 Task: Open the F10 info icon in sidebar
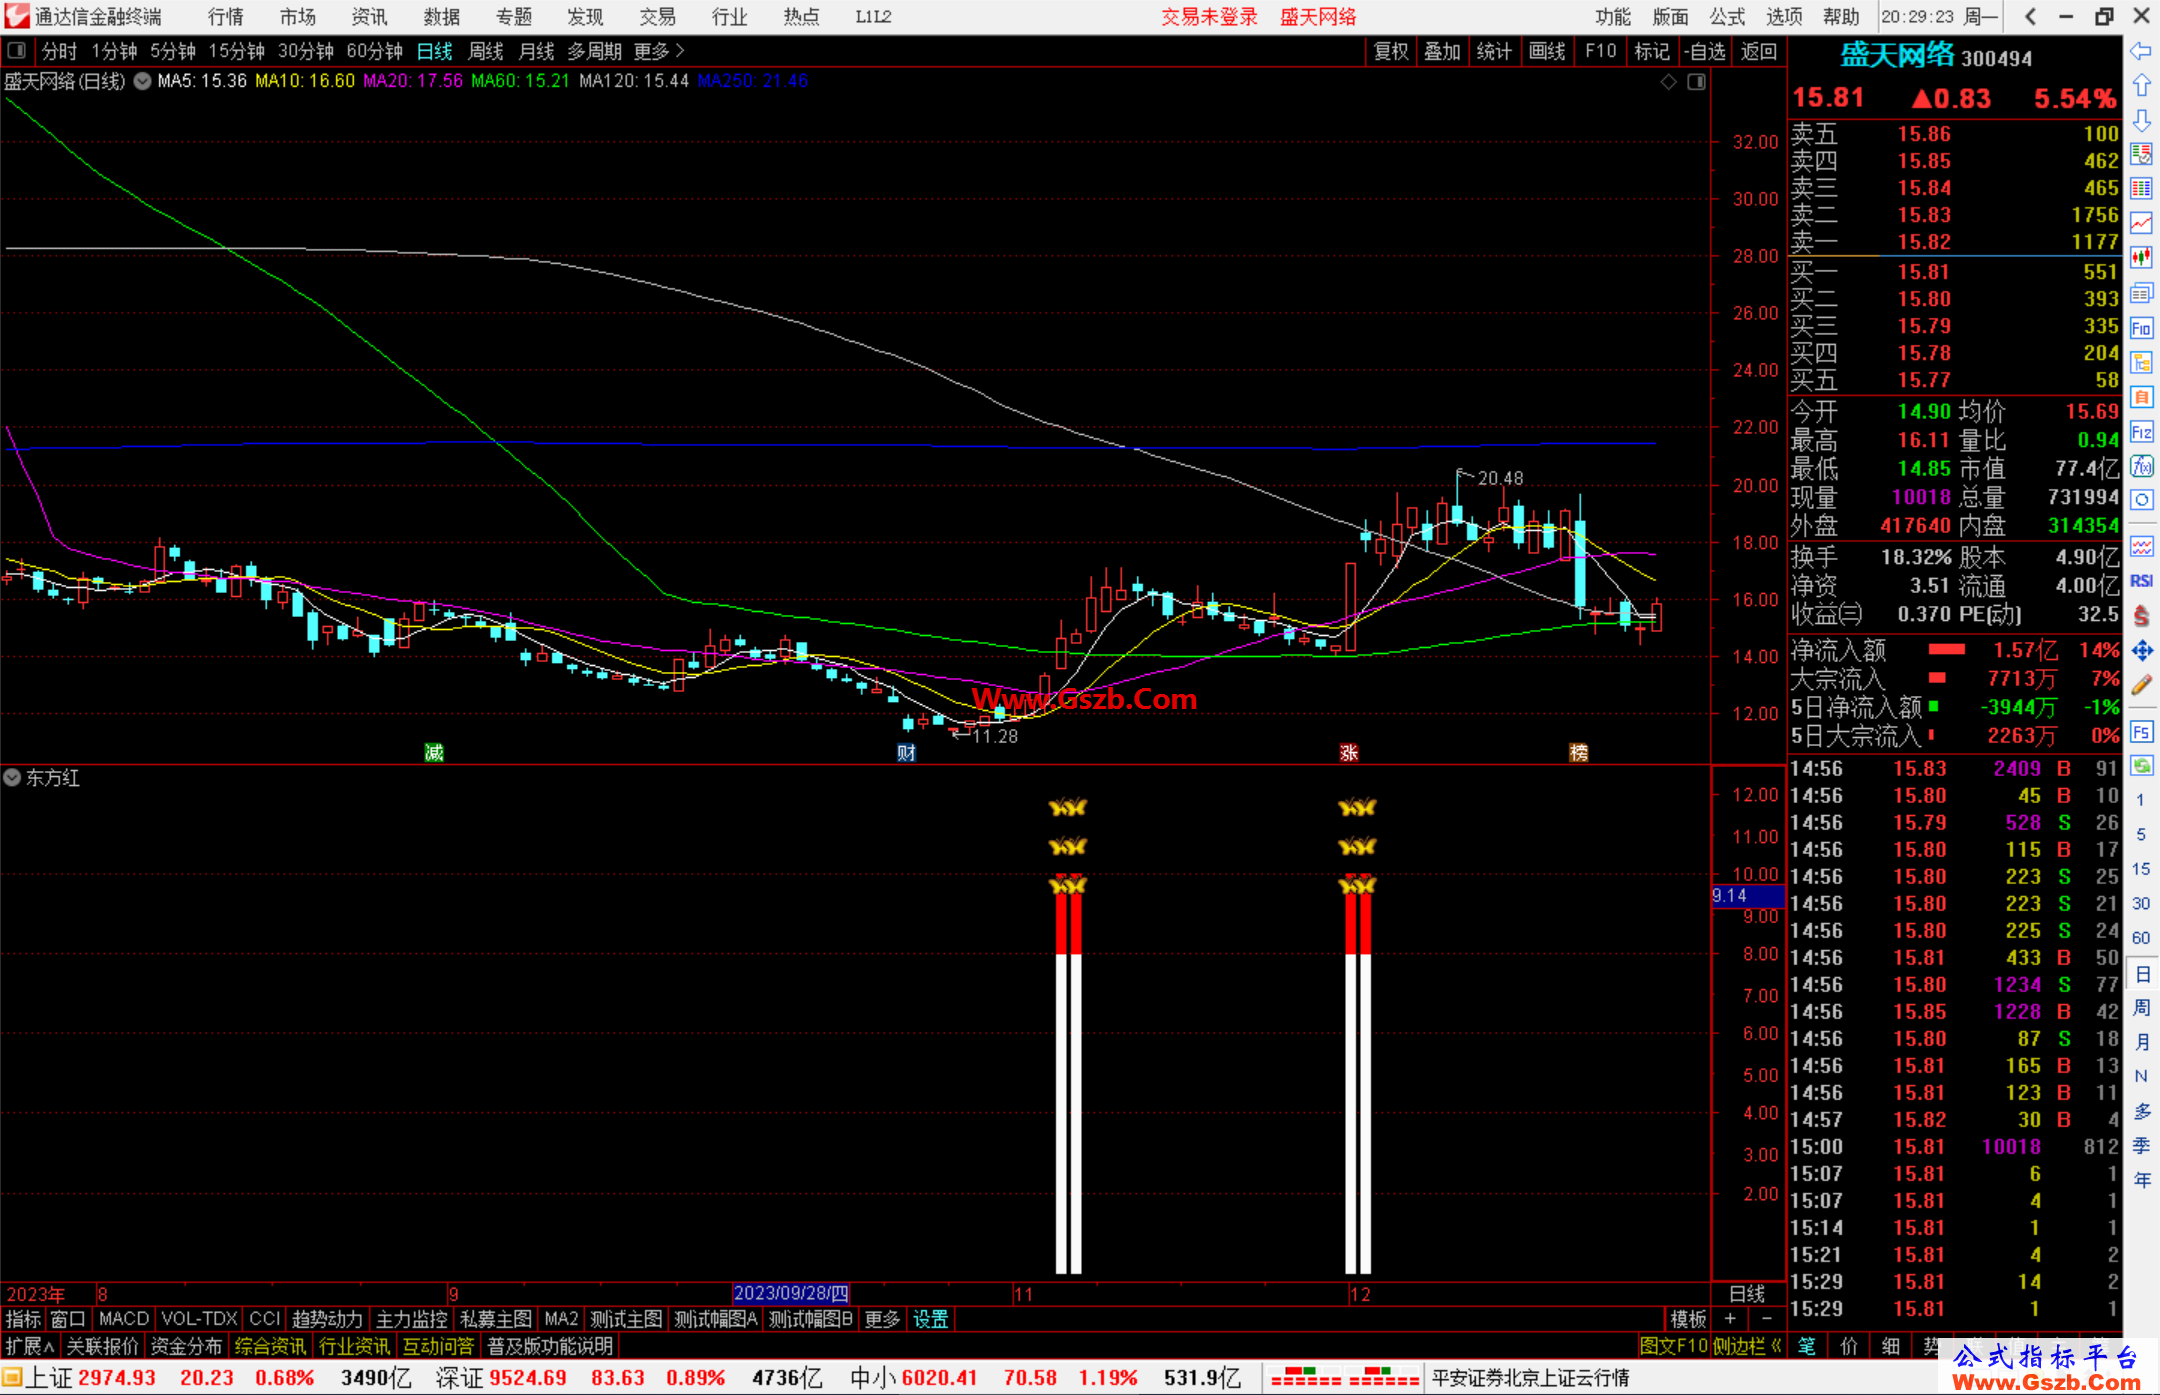click(2141, 328)
